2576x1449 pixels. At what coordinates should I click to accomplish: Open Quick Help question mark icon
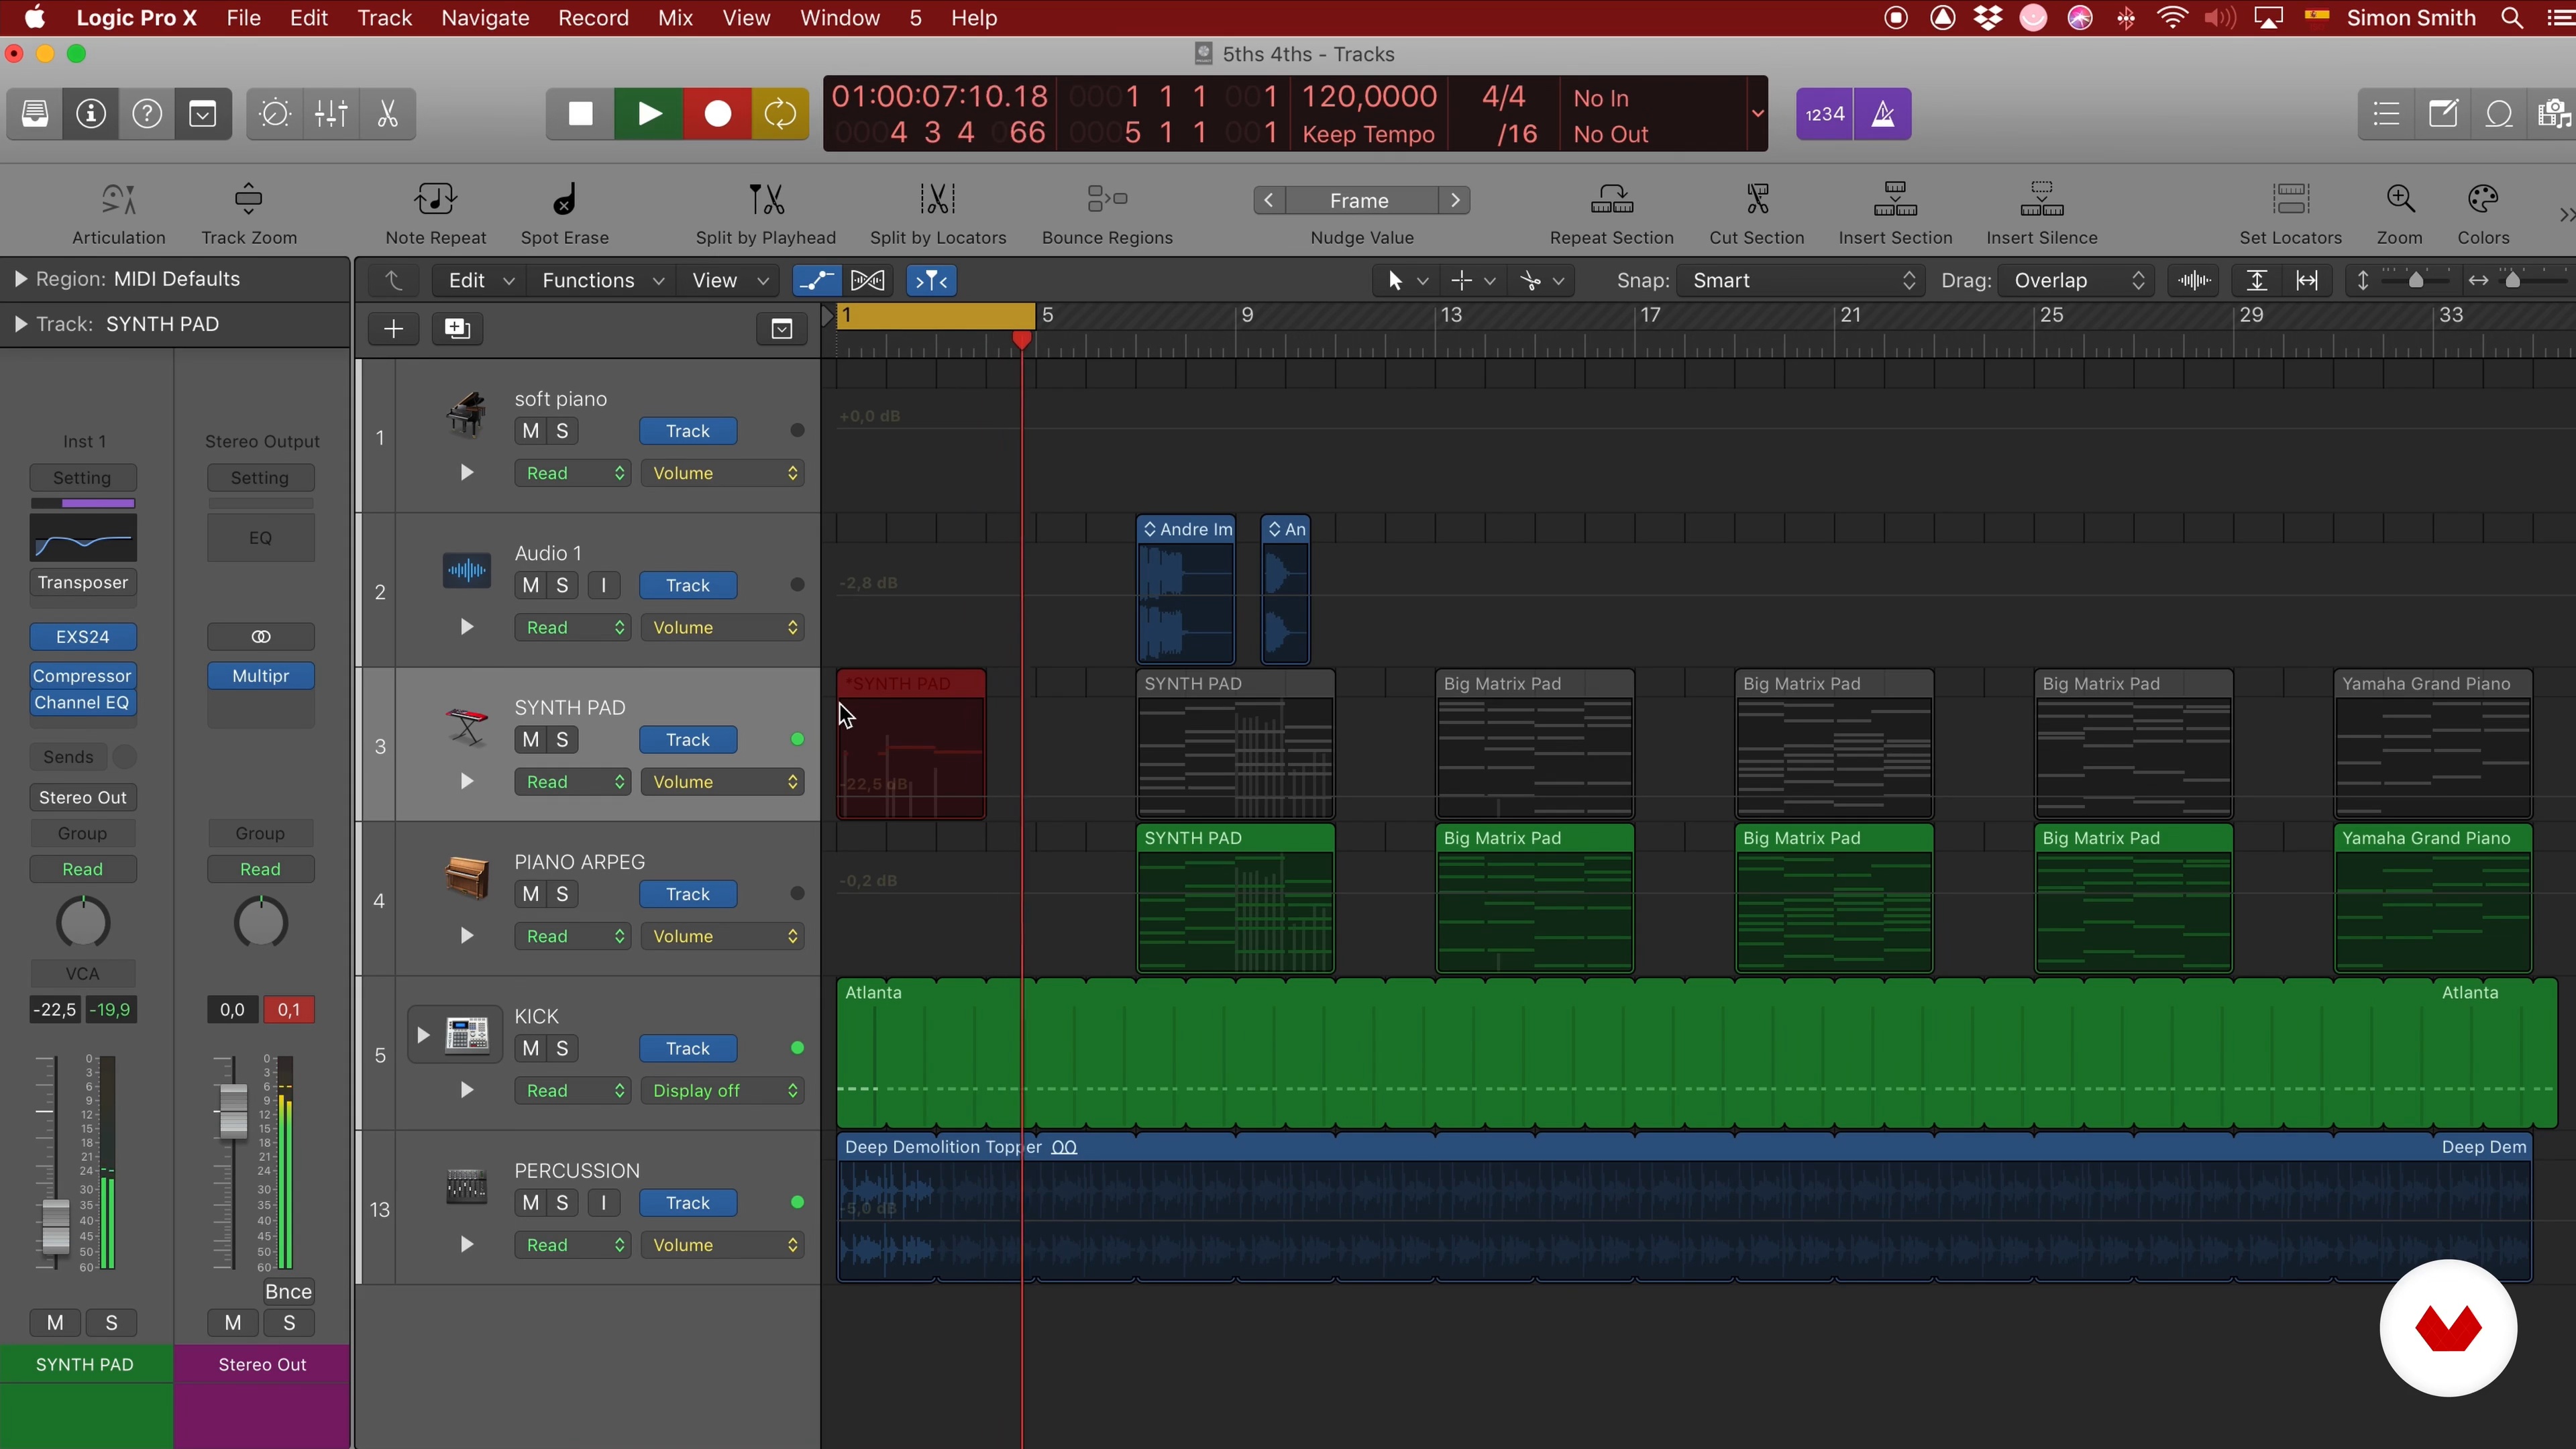click(x=147, y=114)
